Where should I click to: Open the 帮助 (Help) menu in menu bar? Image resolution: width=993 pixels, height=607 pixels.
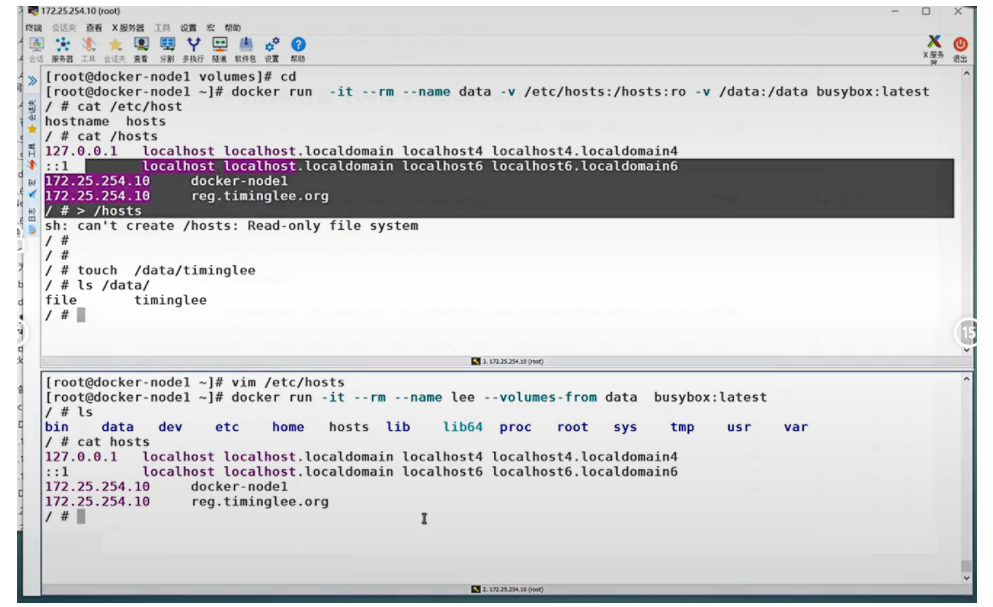pos(232,28)
